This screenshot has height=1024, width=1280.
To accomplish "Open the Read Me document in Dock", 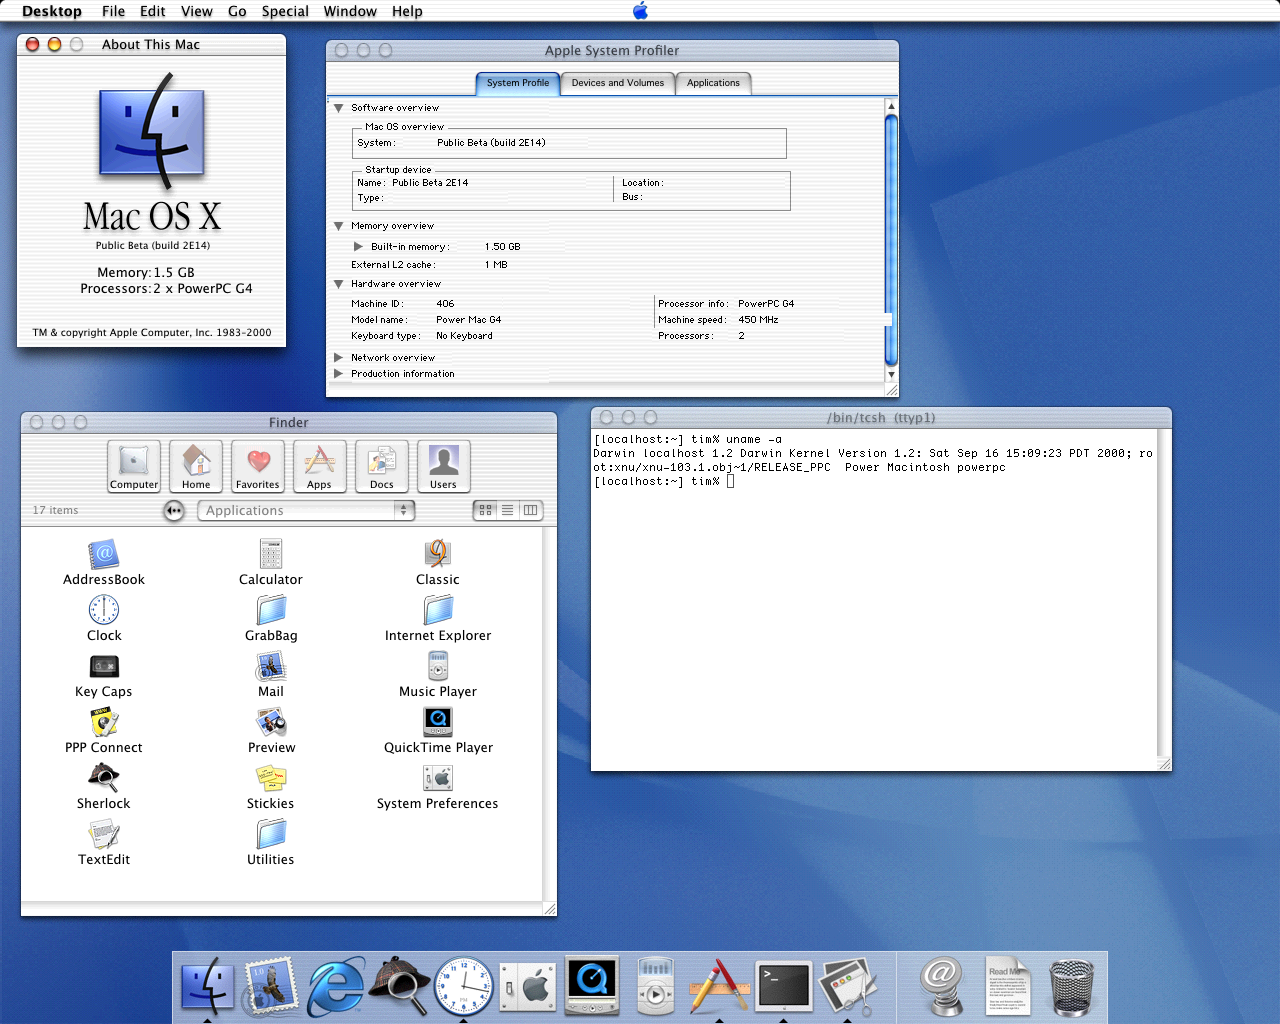I will coord(1007,986).
